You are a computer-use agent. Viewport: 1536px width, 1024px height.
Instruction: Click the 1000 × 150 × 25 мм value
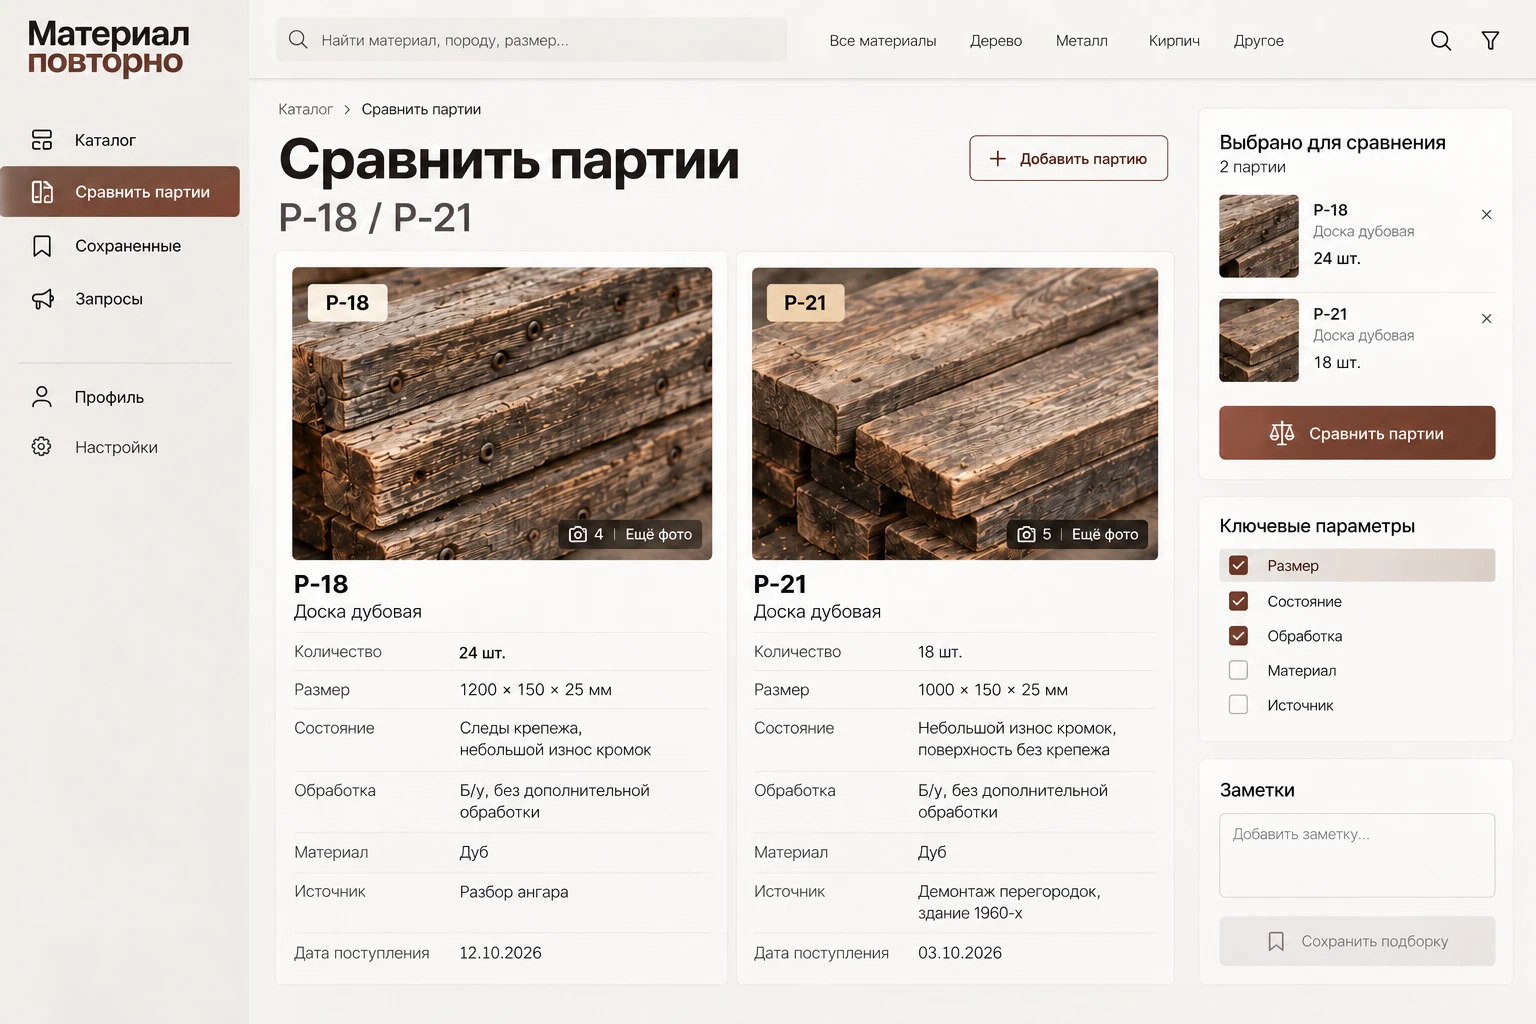(x=993, y=690)
